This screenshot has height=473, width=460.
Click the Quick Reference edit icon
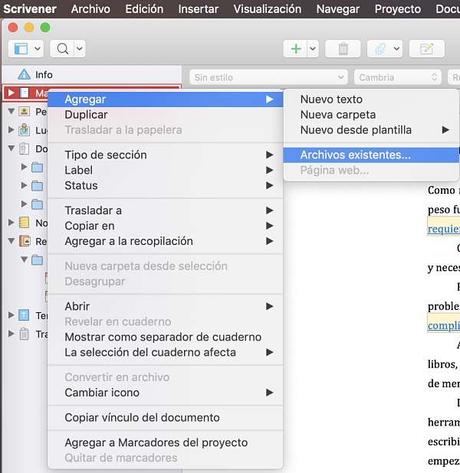coord(427,49)
